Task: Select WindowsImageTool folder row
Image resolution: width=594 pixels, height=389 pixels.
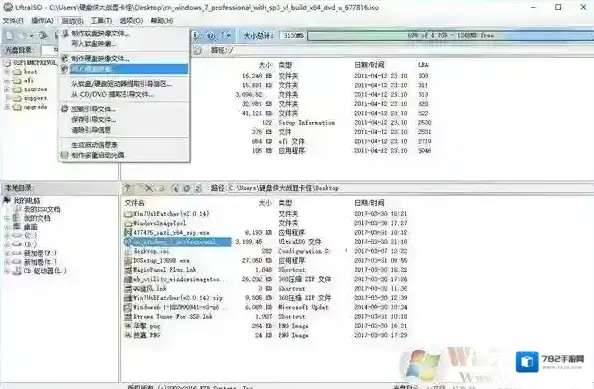Action: pyautogui.click(x=266, y=223)
